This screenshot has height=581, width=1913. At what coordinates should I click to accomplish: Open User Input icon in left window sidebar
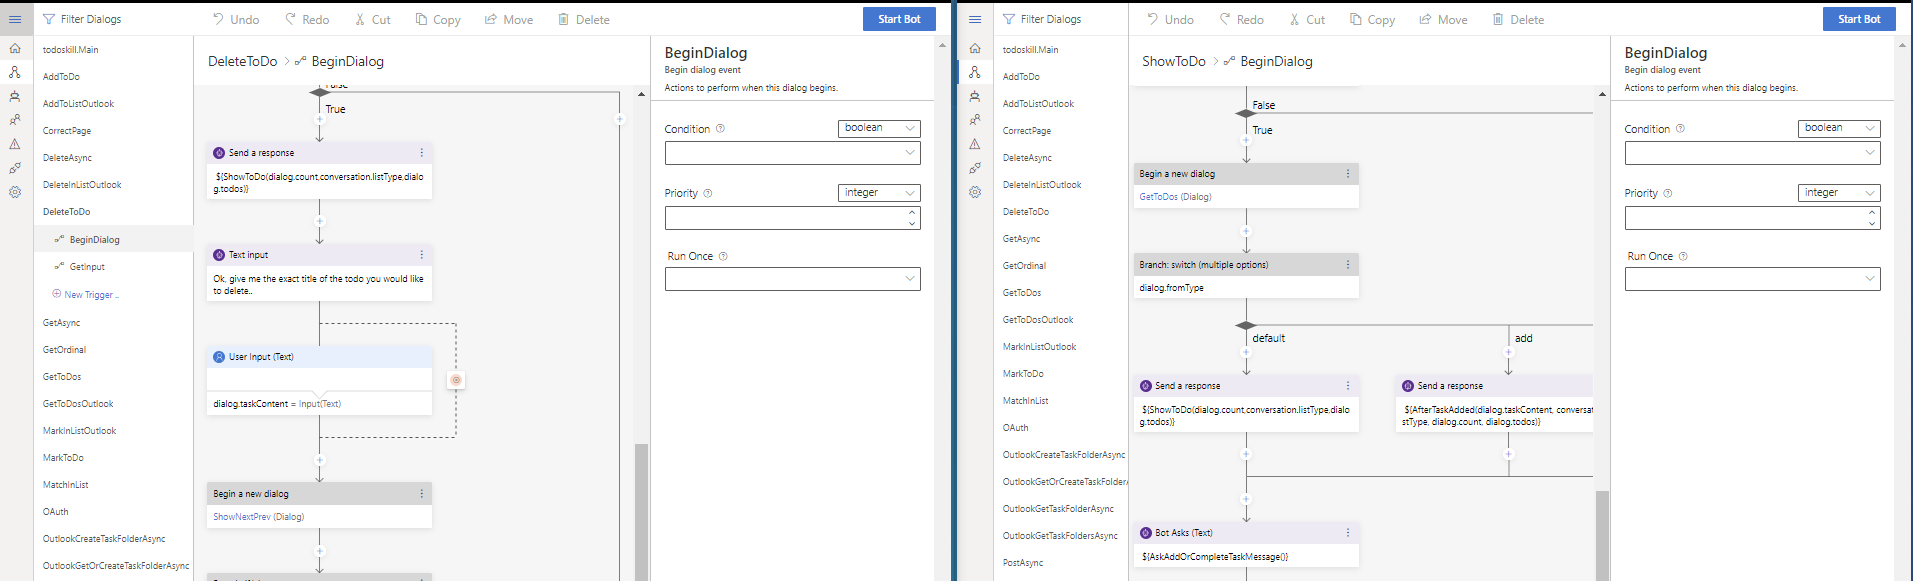(15, 120)
